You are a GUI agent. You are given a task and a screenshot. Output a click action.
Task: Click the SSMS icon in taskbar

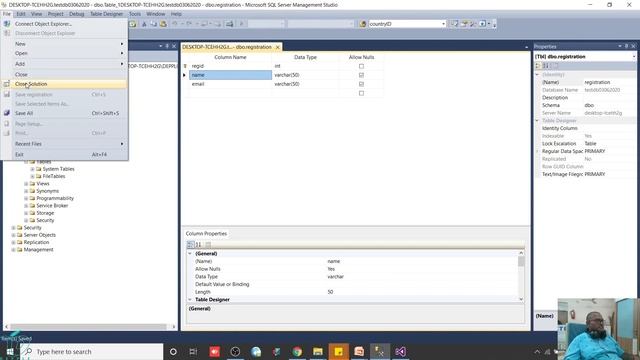[380, 351]
